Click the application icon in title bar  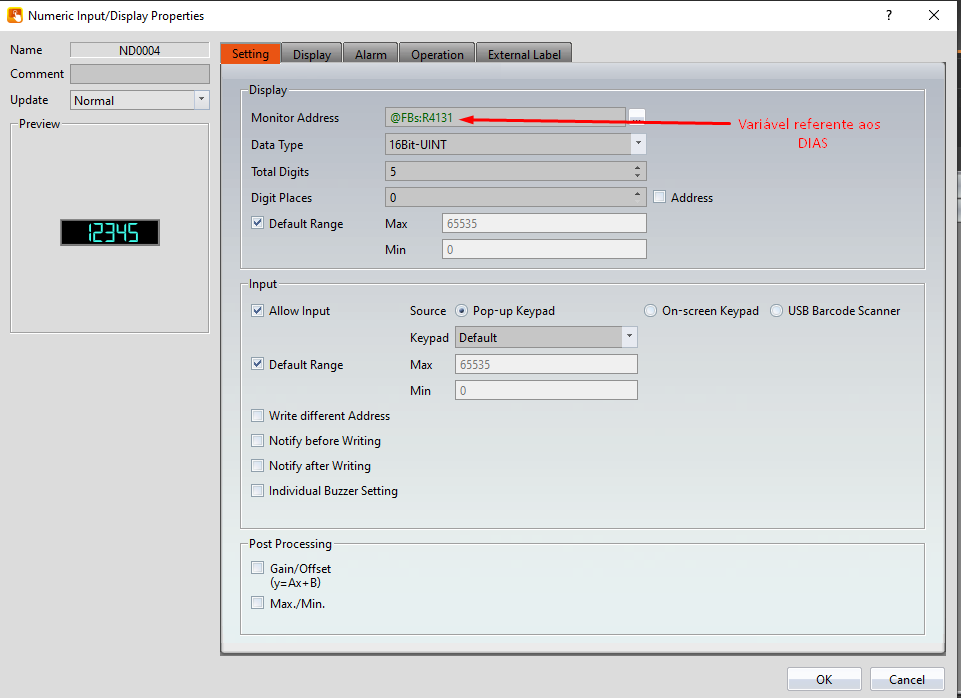pyautogui.click(x=15, y=16)
